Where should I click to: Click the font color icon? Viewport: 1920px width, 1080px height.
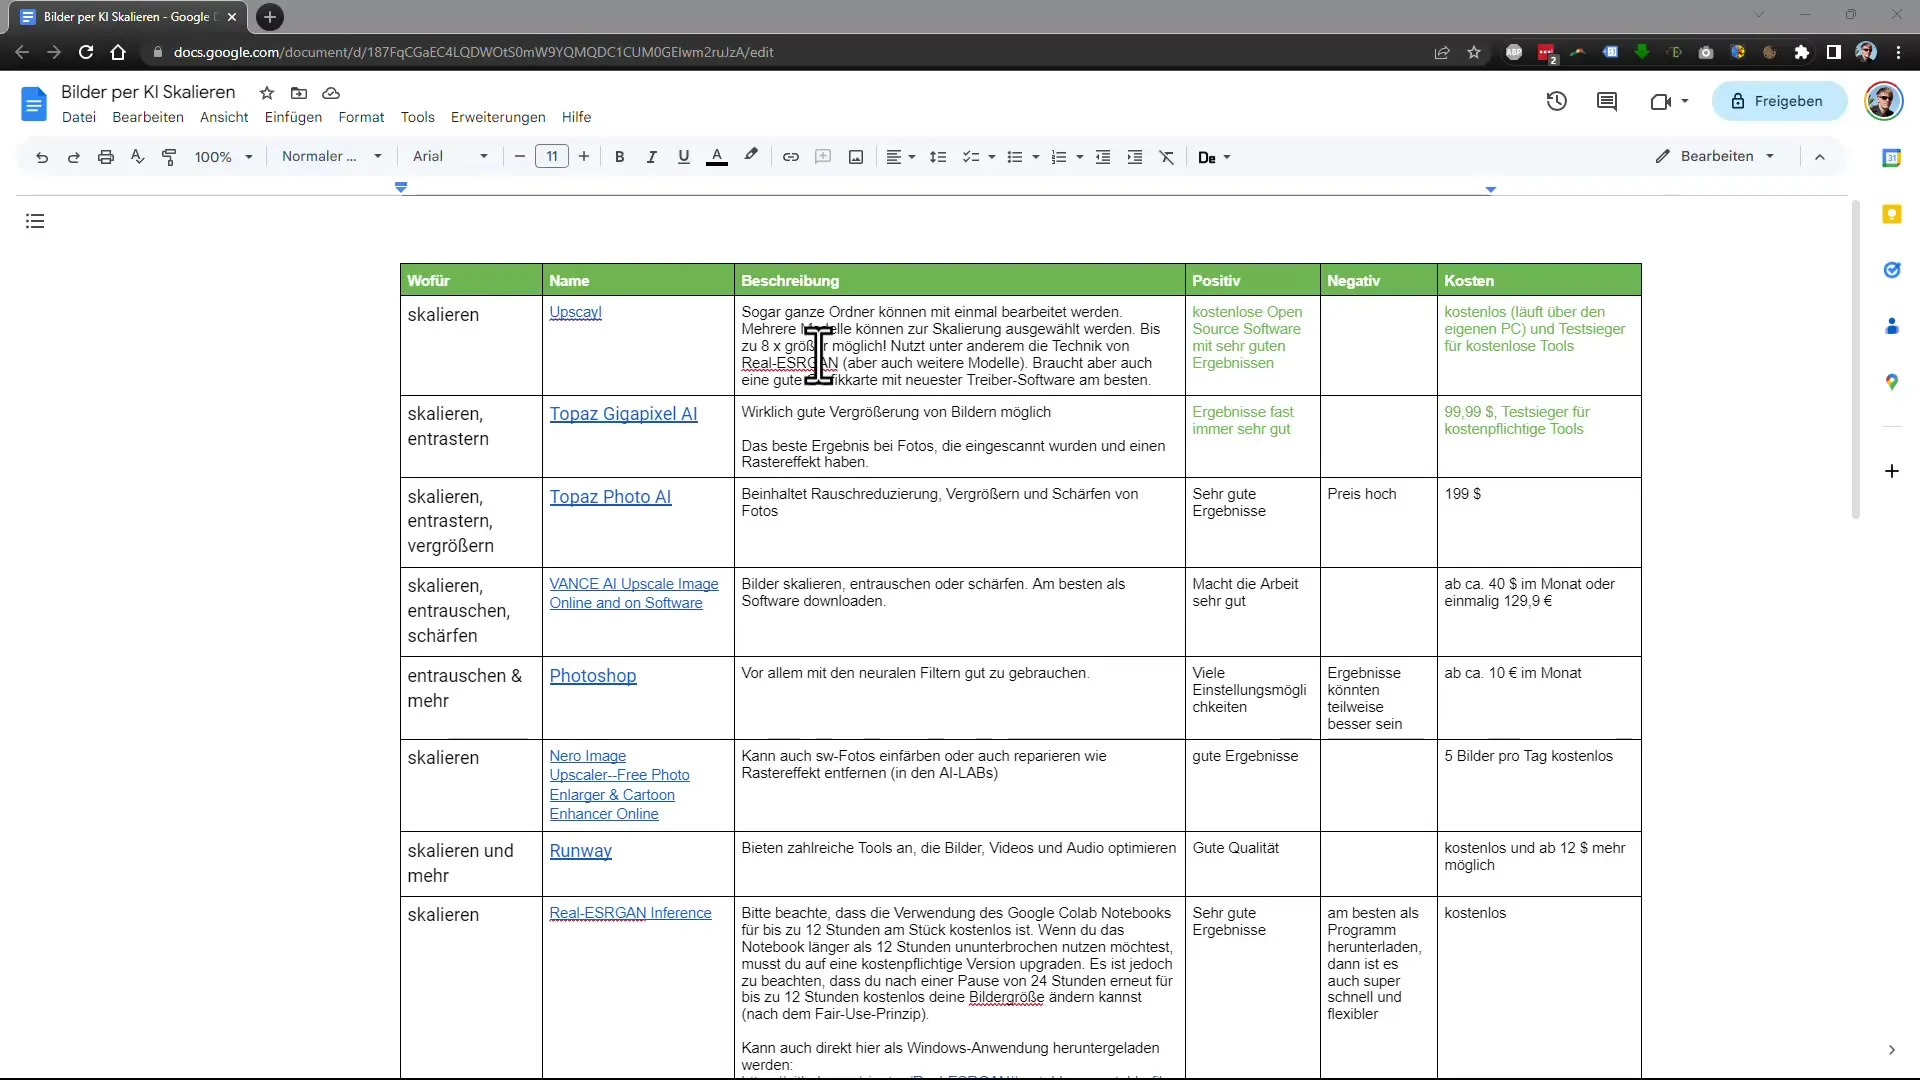(x=716, y=157)
